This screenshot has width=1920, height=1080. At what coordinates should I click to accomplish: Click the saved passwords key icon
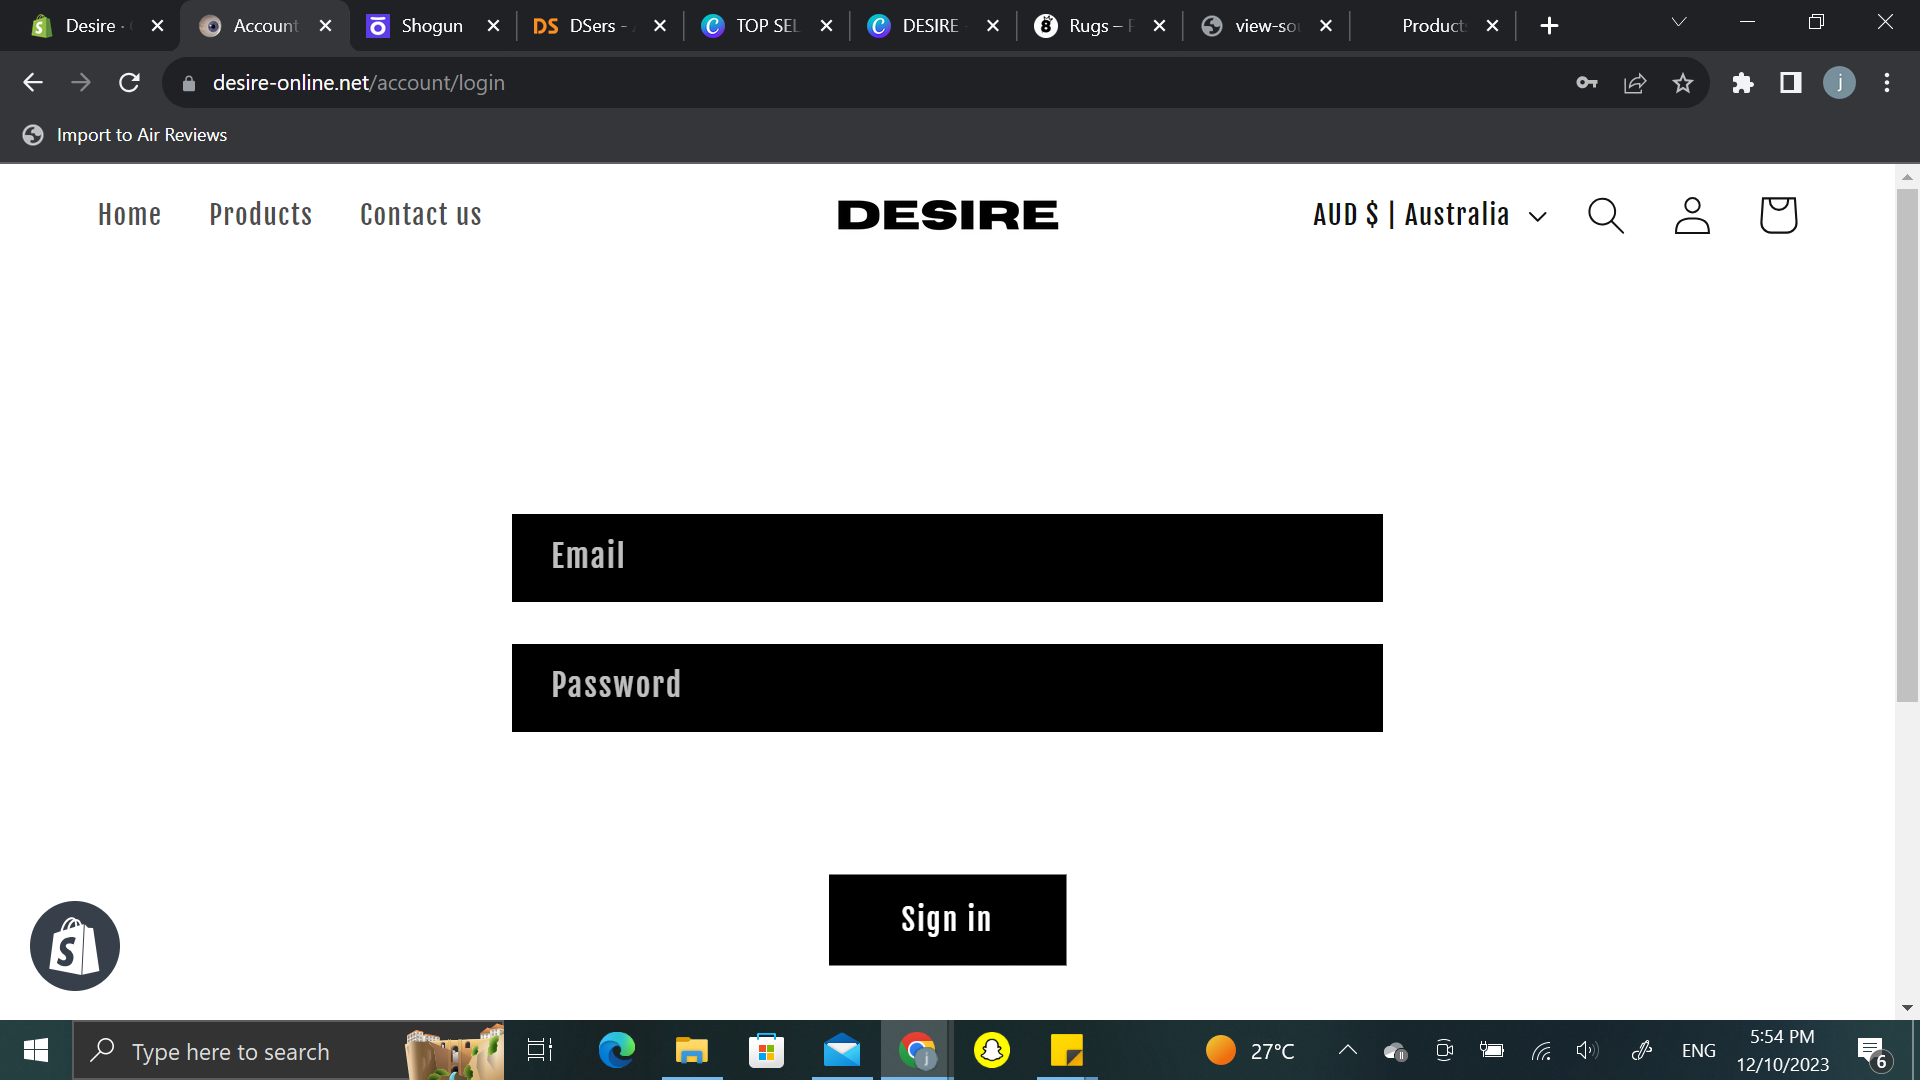click(x=1587, y=83)
